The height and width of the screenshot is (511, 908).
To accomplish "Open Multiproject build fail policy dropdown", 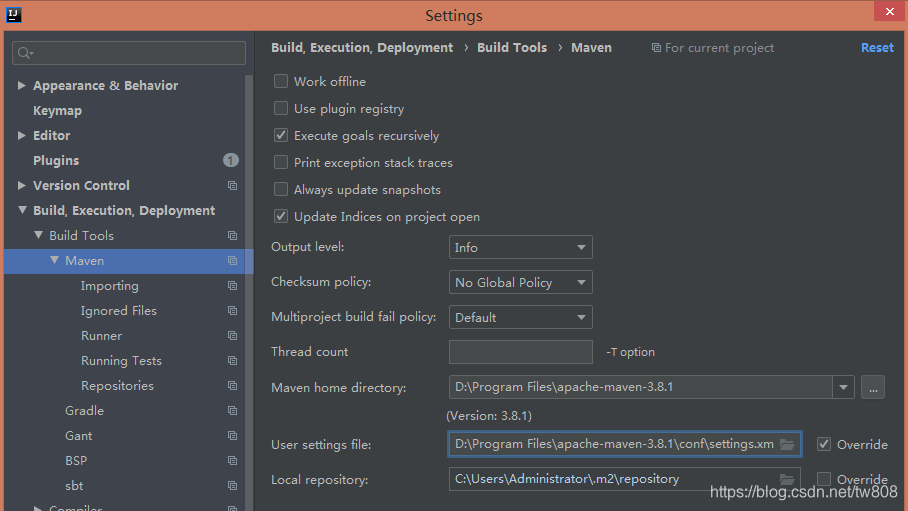I will coord(521,317).
